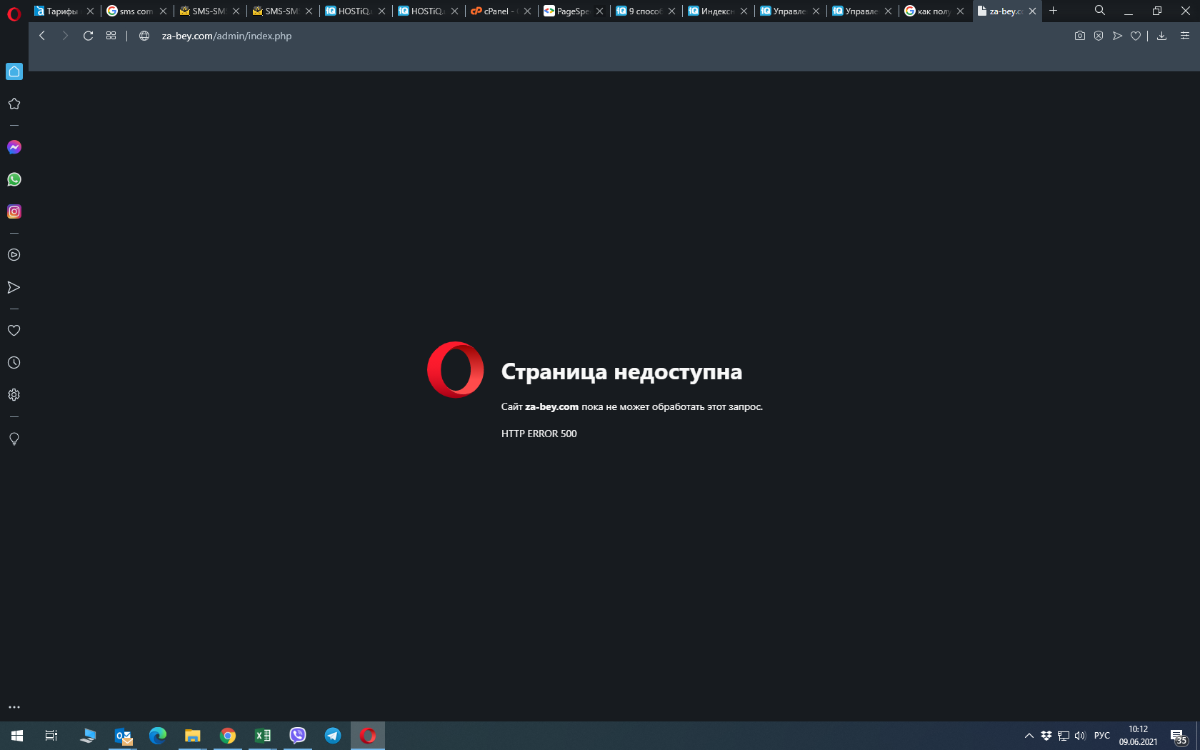Open History clock icon in sidebar
This screenshot has height=750, width=1200.
pos(14,362)
